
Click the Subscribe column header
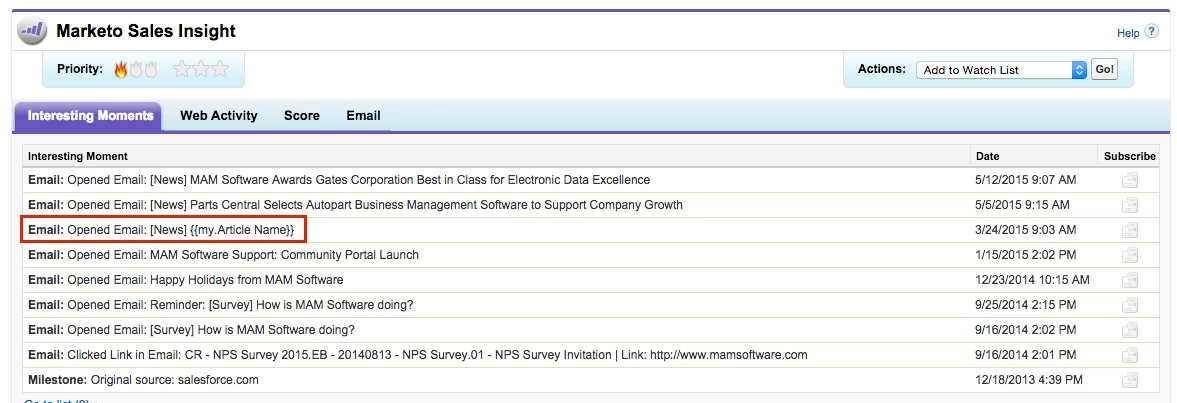click(1130, 156)
